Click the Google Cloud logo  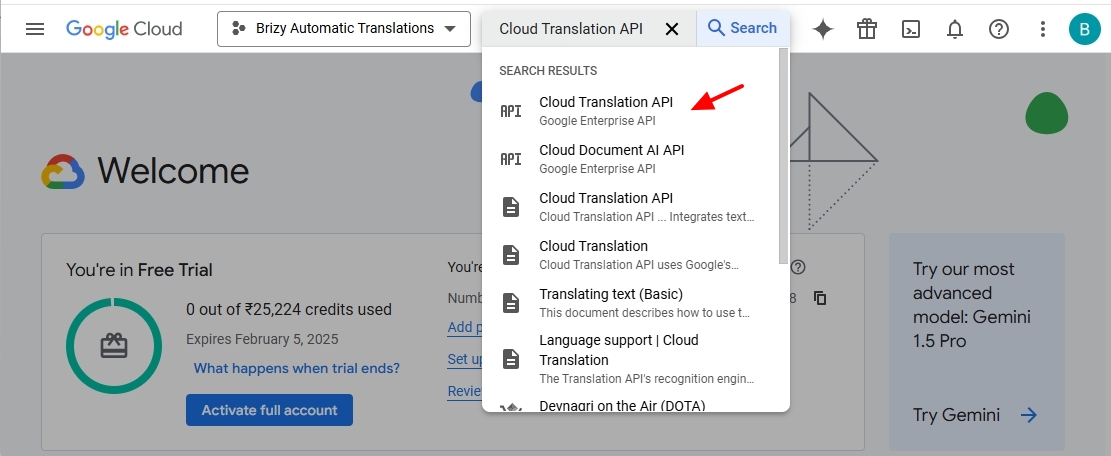[x=124, y=29]
